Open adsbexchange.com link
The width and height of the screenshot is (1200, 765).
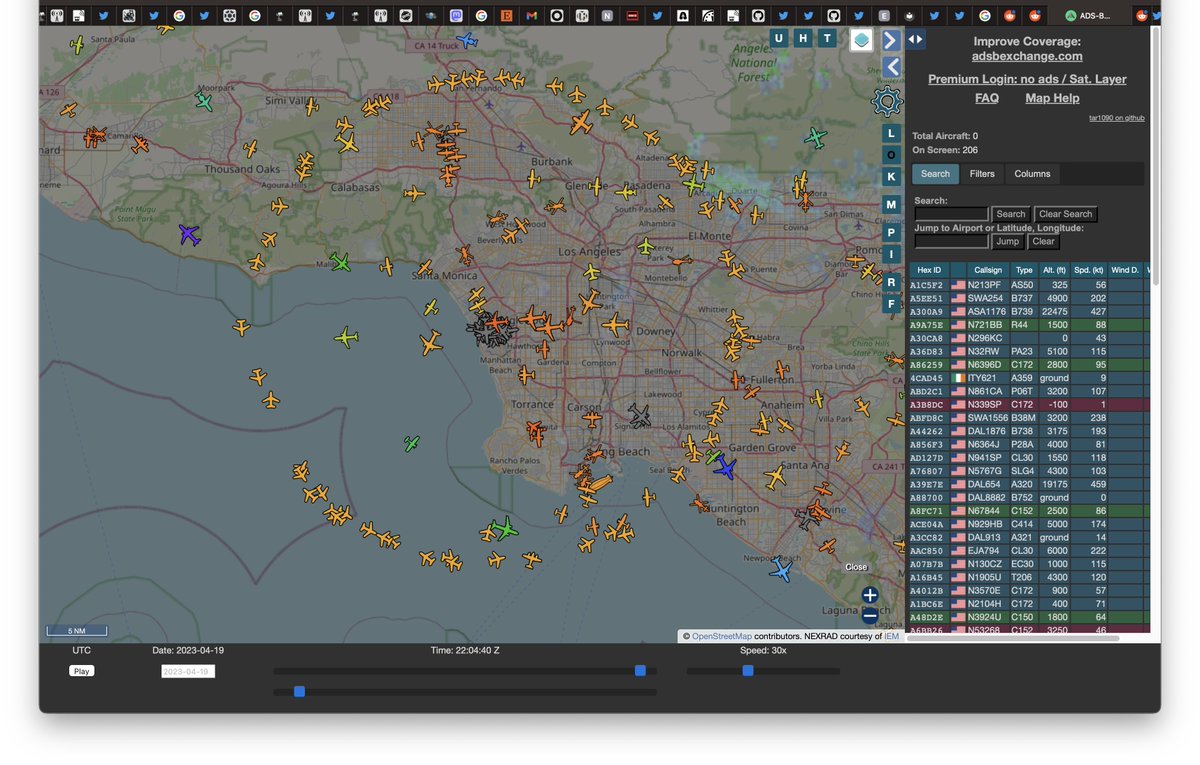pos(1027,56)
